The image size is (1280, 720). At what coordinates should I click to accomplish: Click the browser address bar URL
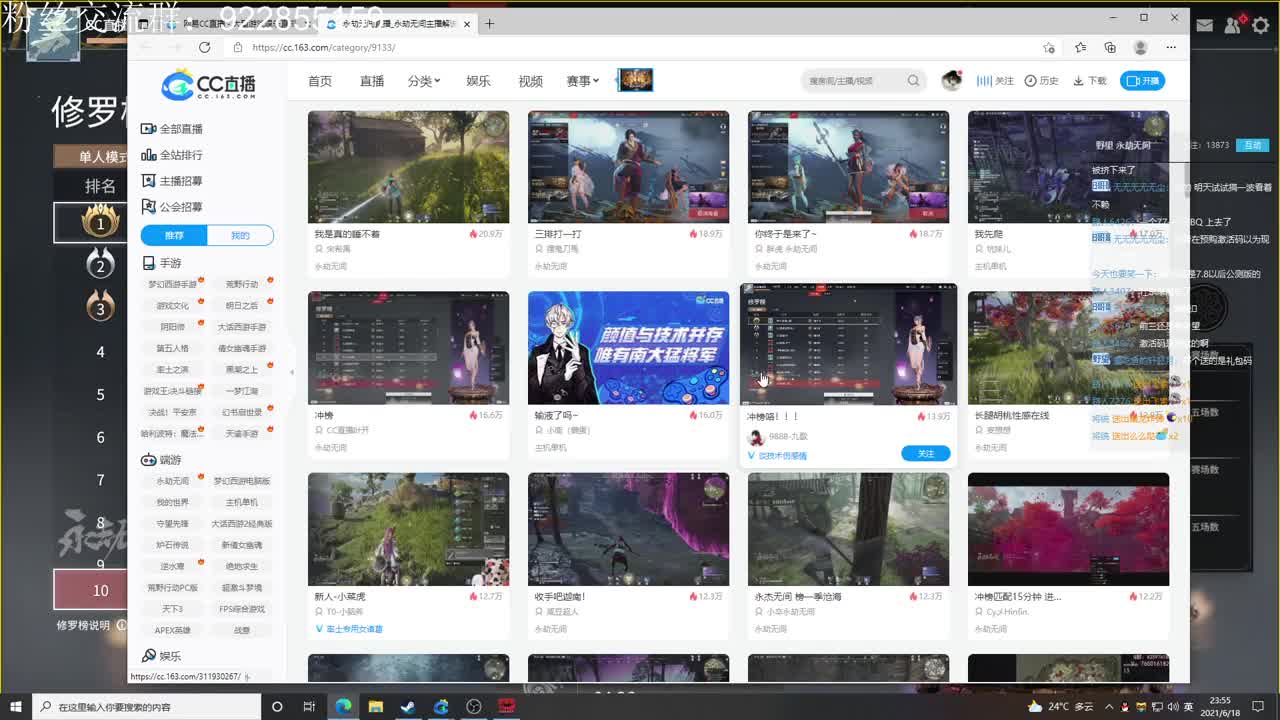click(x=324, y=47)
